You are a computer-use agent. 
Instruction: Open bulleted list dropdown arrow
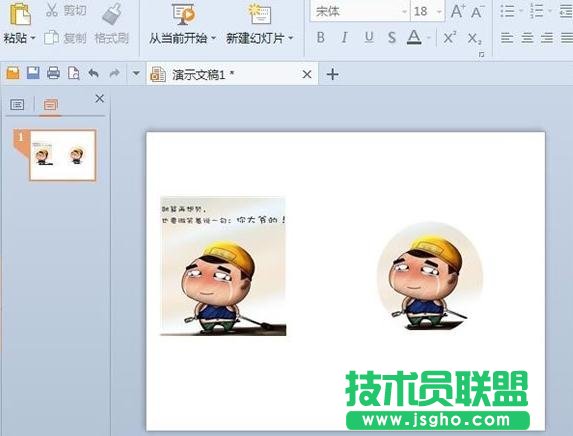[520, 11]
